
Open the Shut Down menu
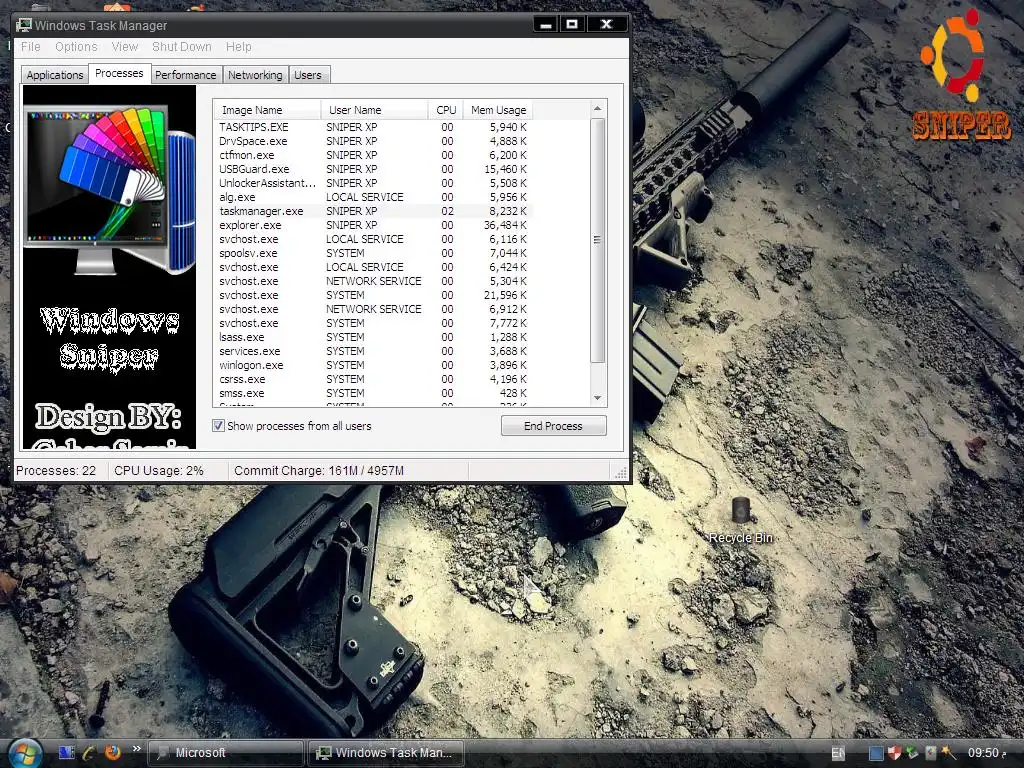(182, 47)
